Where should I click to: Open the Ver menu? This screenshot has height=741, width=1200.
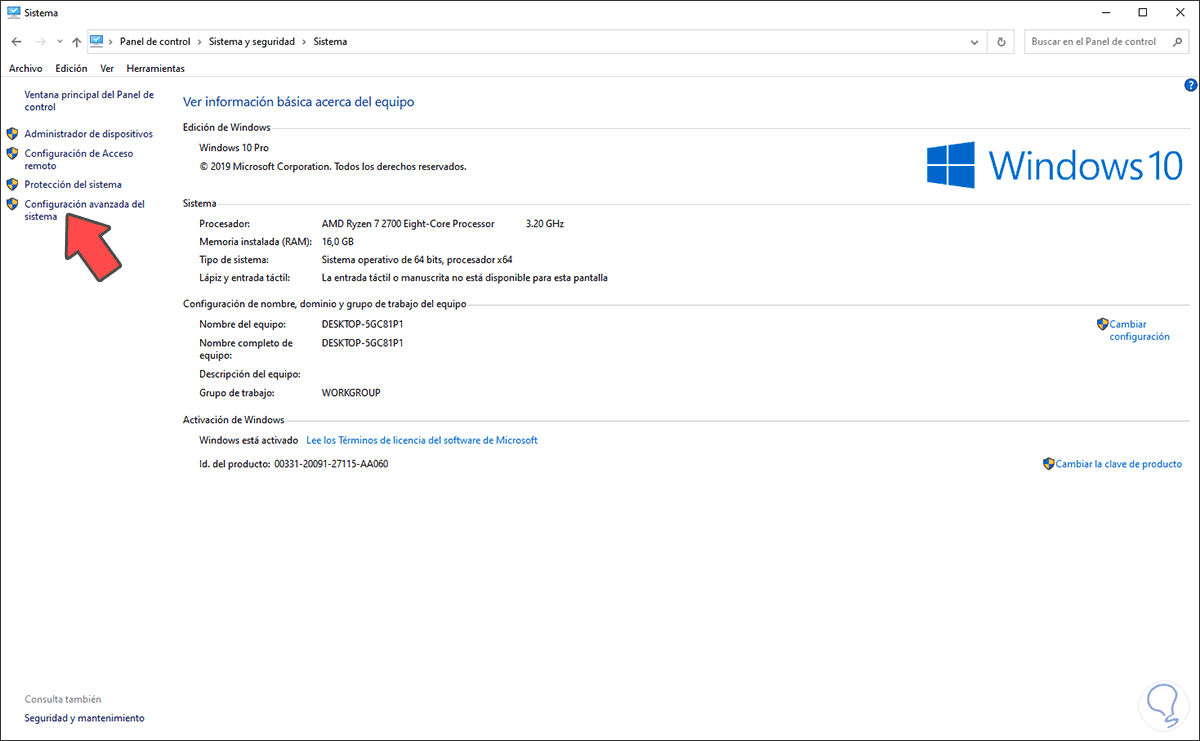click(107, 68)
